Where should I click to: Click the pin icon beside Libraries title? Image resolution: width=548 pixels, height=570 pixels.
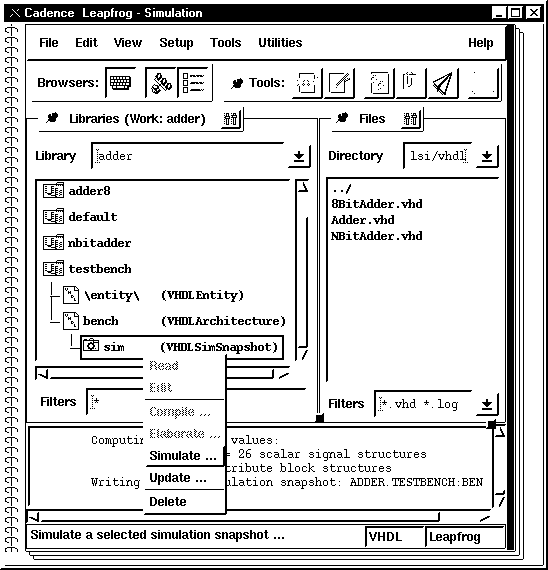[x=52, y=118]
